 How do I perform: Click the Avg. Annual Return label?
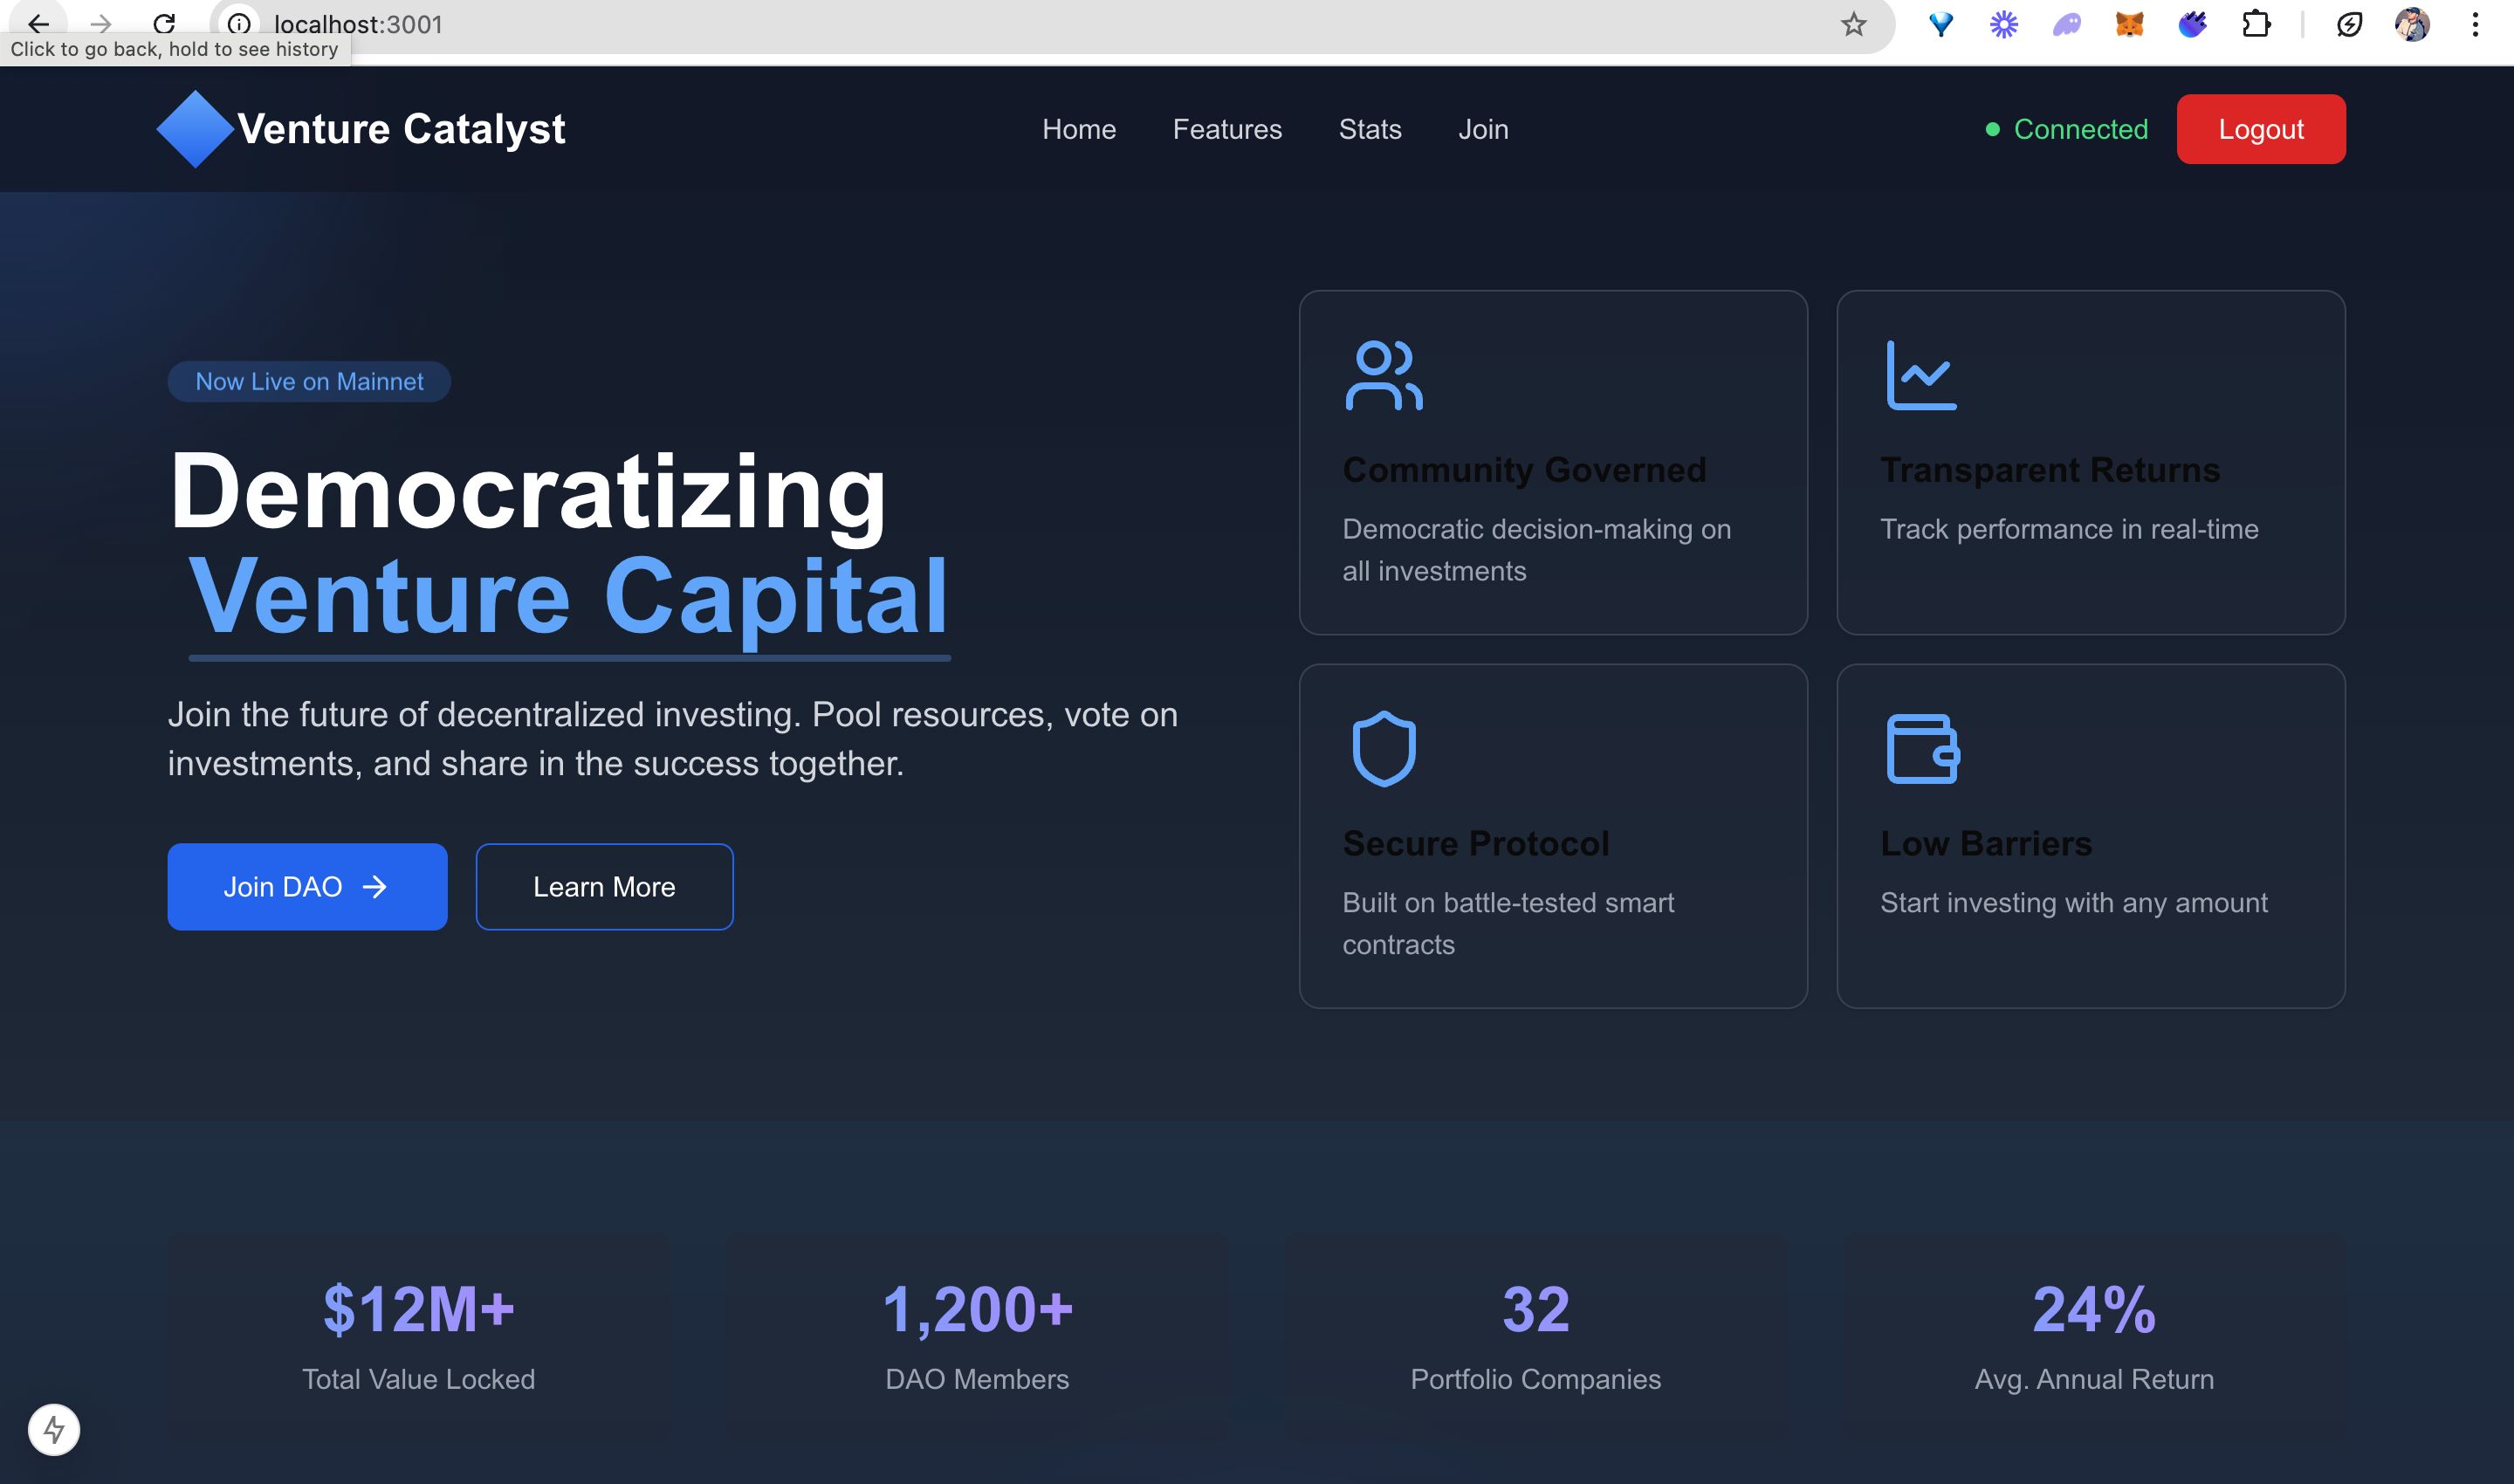point(2094,1379)
